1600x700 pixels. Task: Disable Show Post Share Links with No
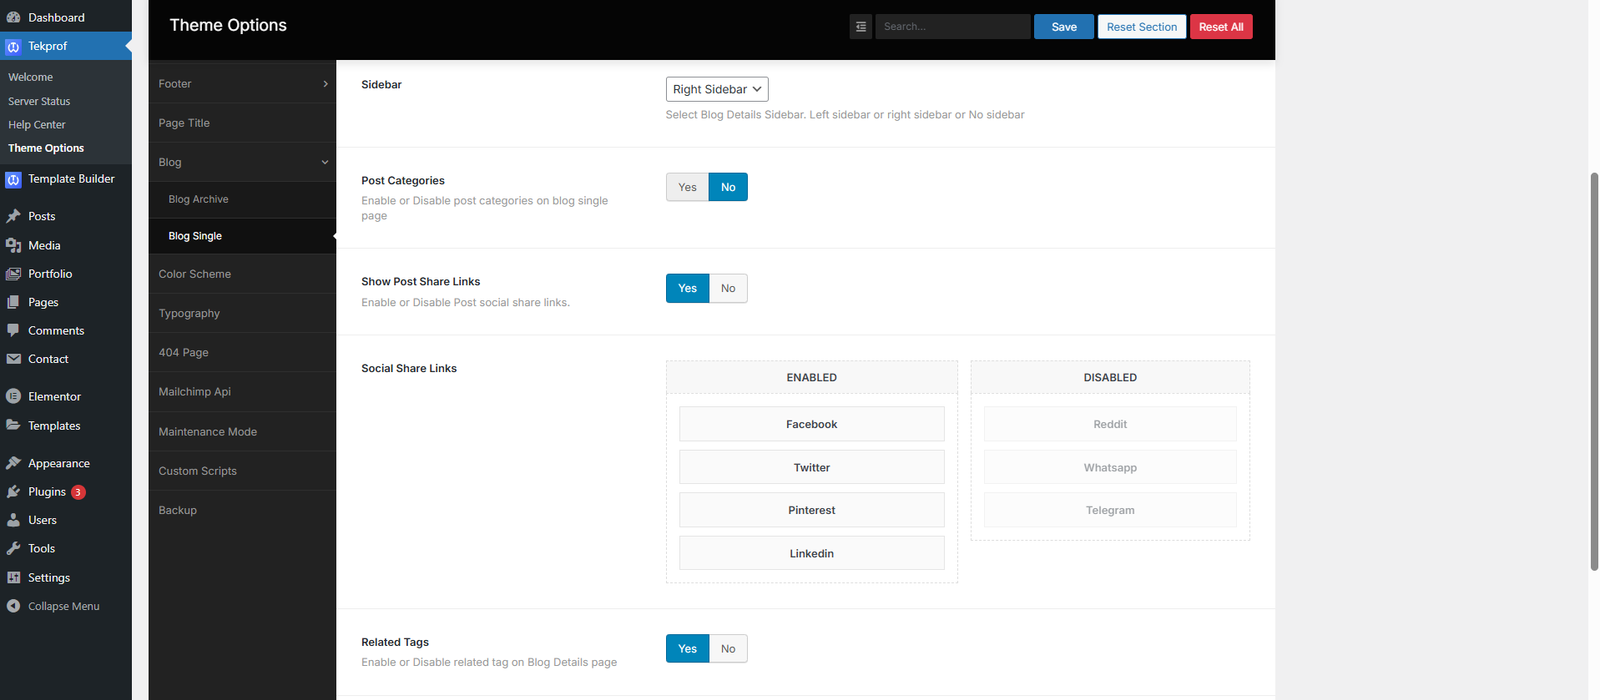728,288
